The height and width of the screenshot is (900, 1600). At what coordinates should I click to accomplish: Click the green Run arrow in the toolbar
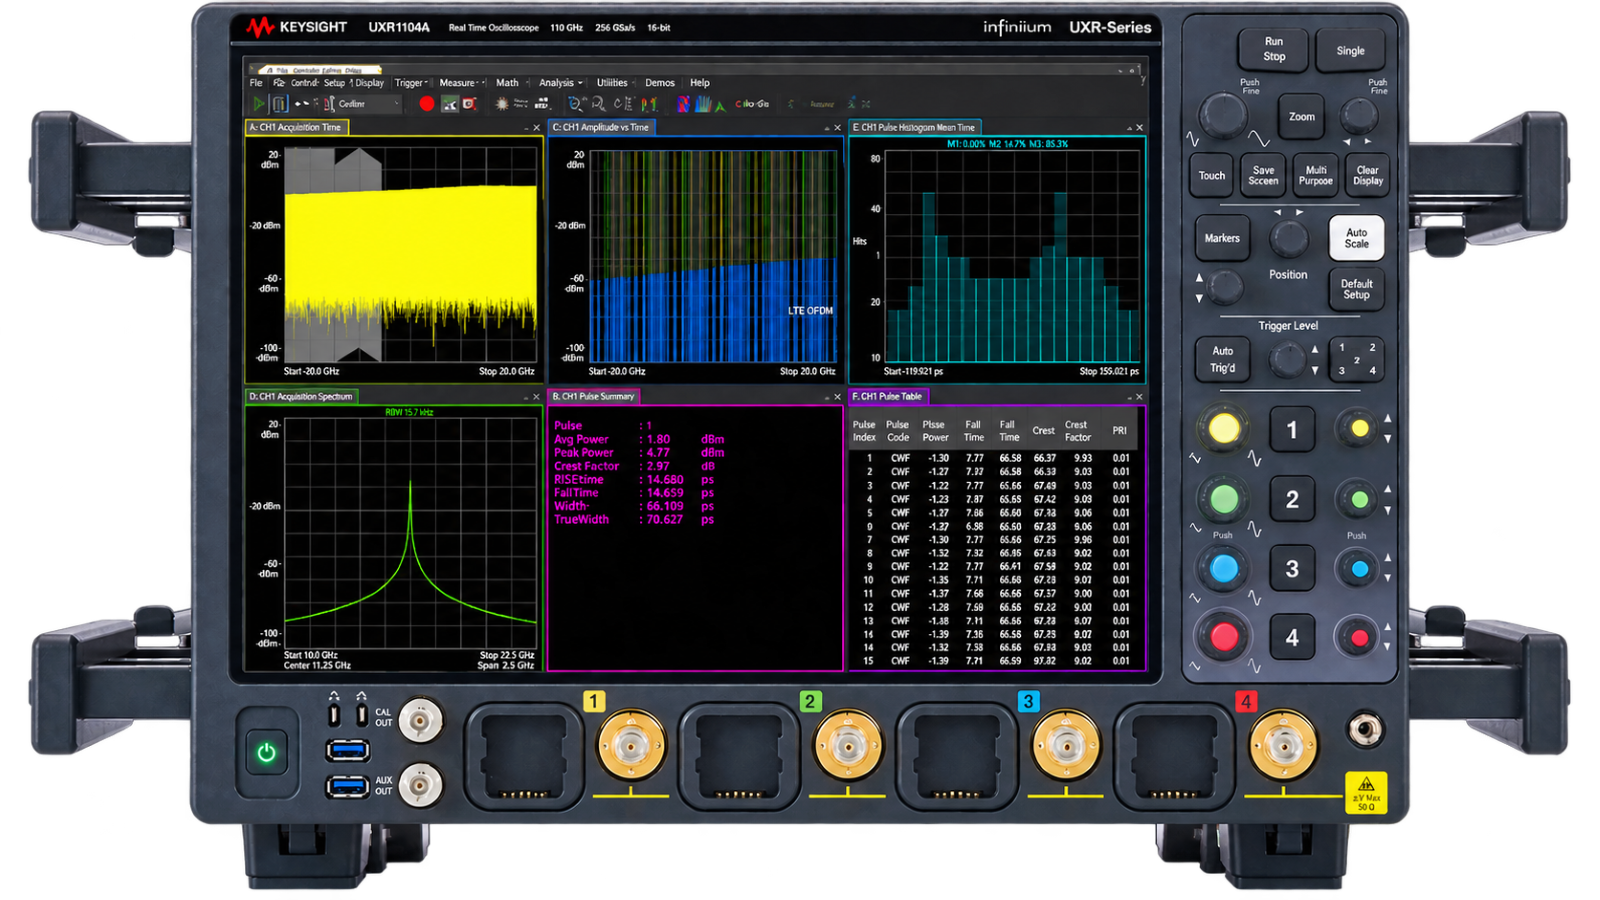(x=259, y=104)
